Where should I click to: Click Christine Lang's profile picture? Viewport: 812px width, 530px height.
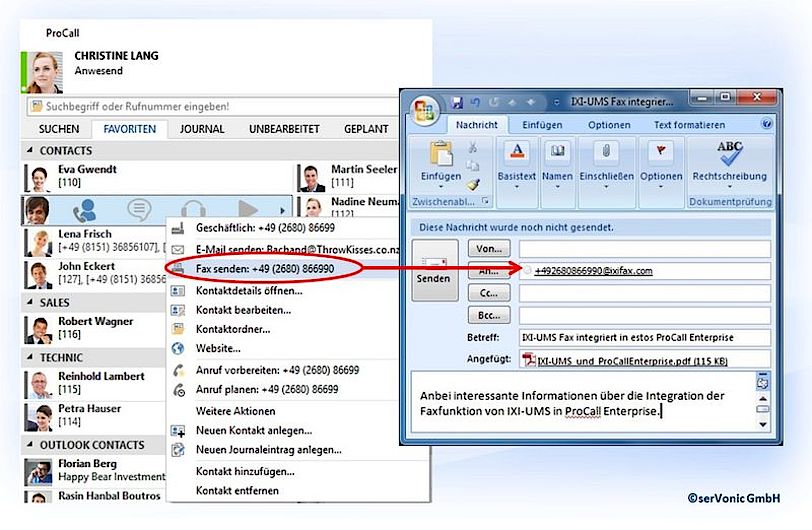45,72
